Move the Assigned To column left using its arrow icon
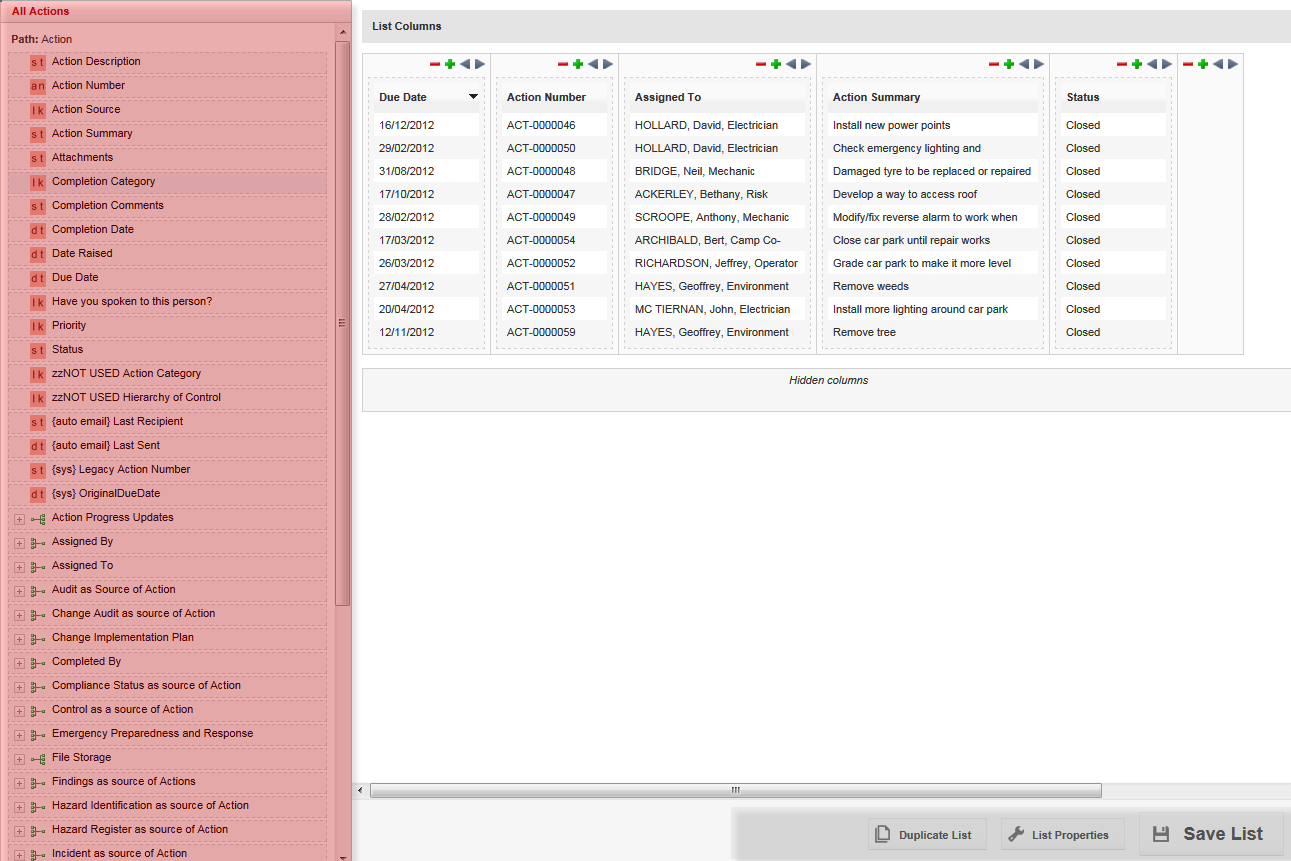 (790, 63)
